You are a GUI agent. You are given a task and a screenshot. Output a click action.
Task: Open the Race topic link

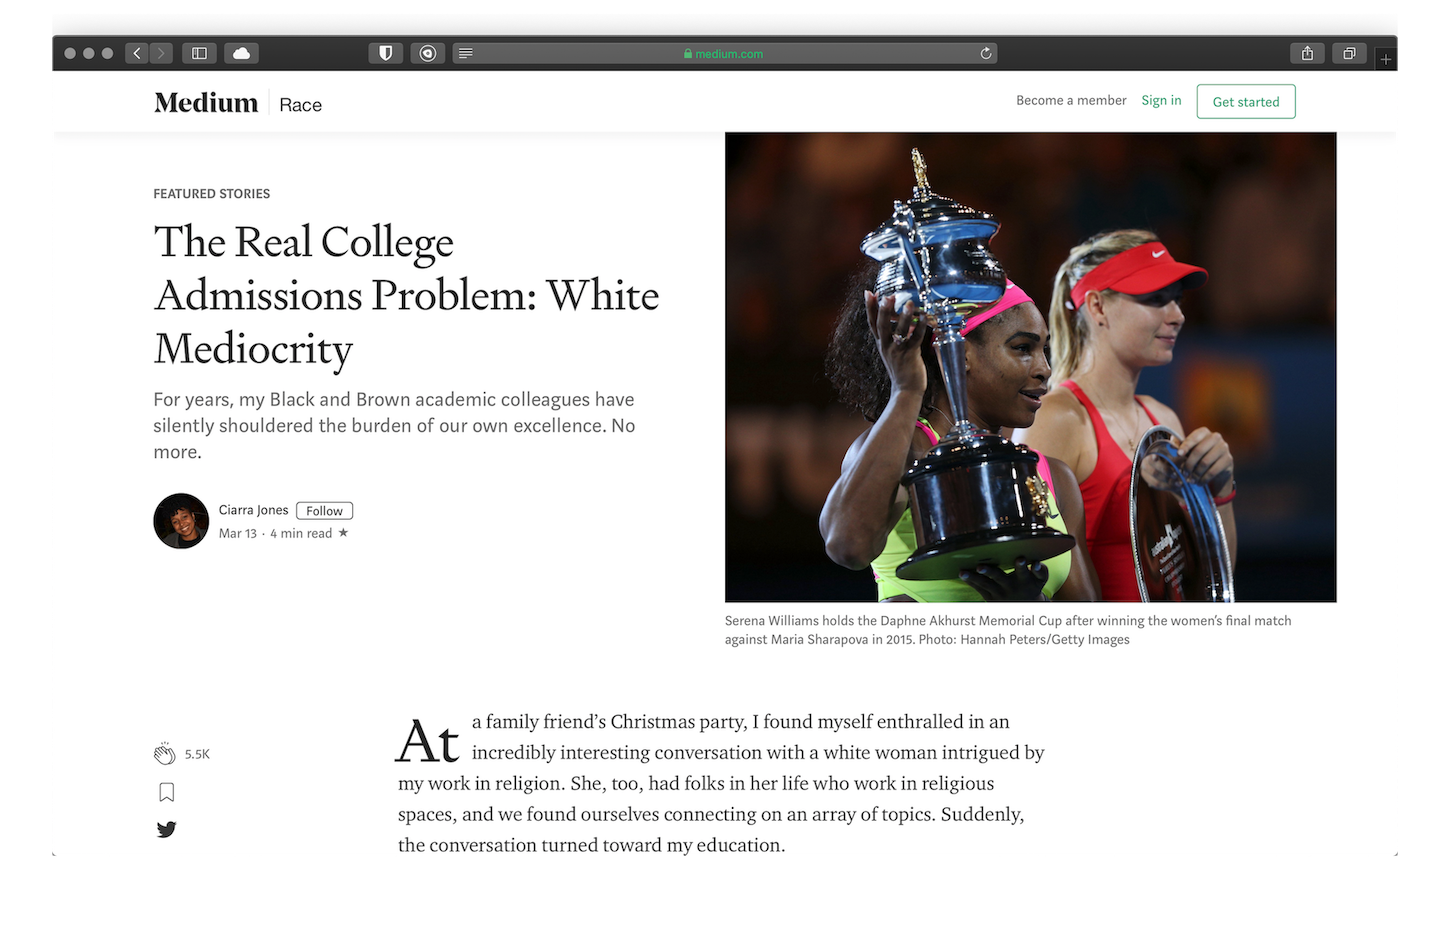click(300, 105)
